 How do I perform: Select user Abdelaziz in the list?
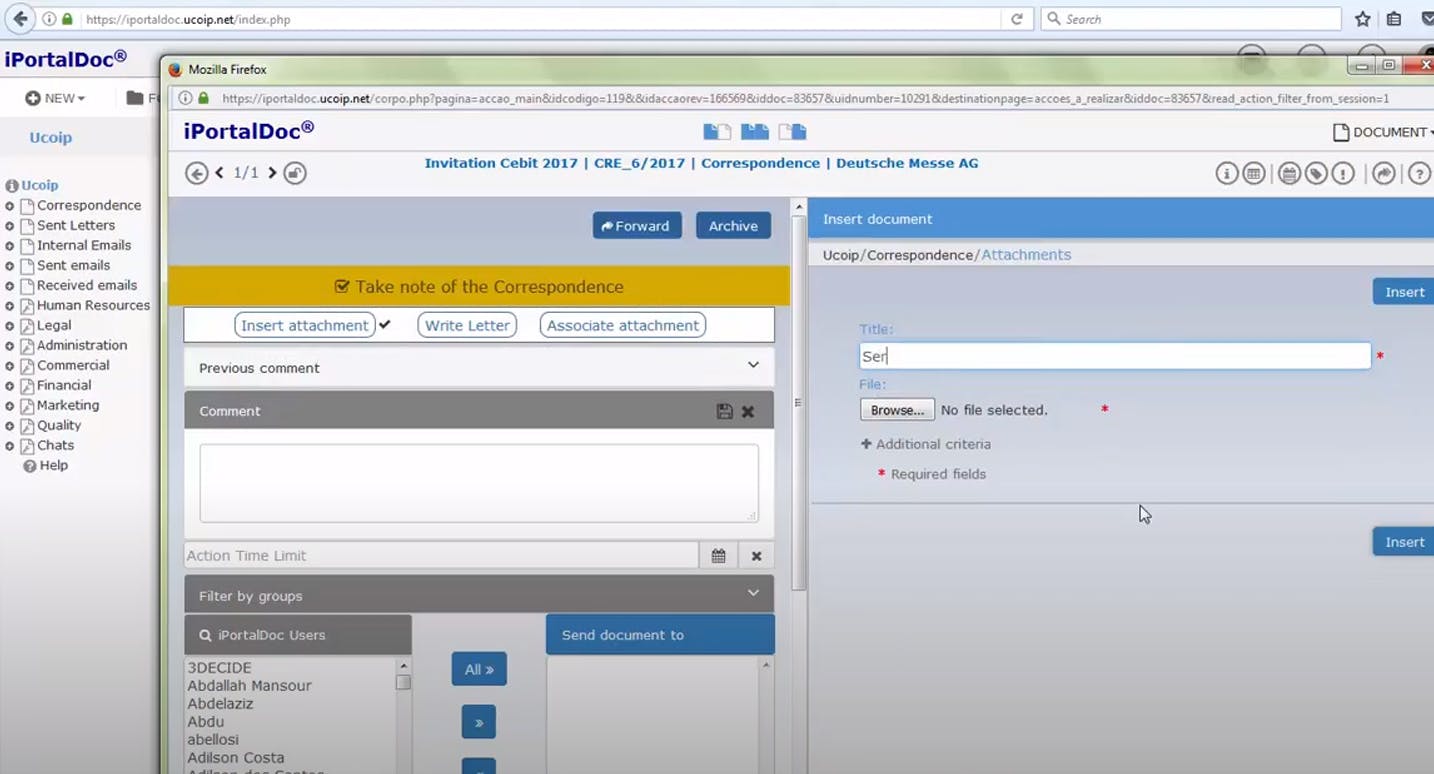(220, 704)
